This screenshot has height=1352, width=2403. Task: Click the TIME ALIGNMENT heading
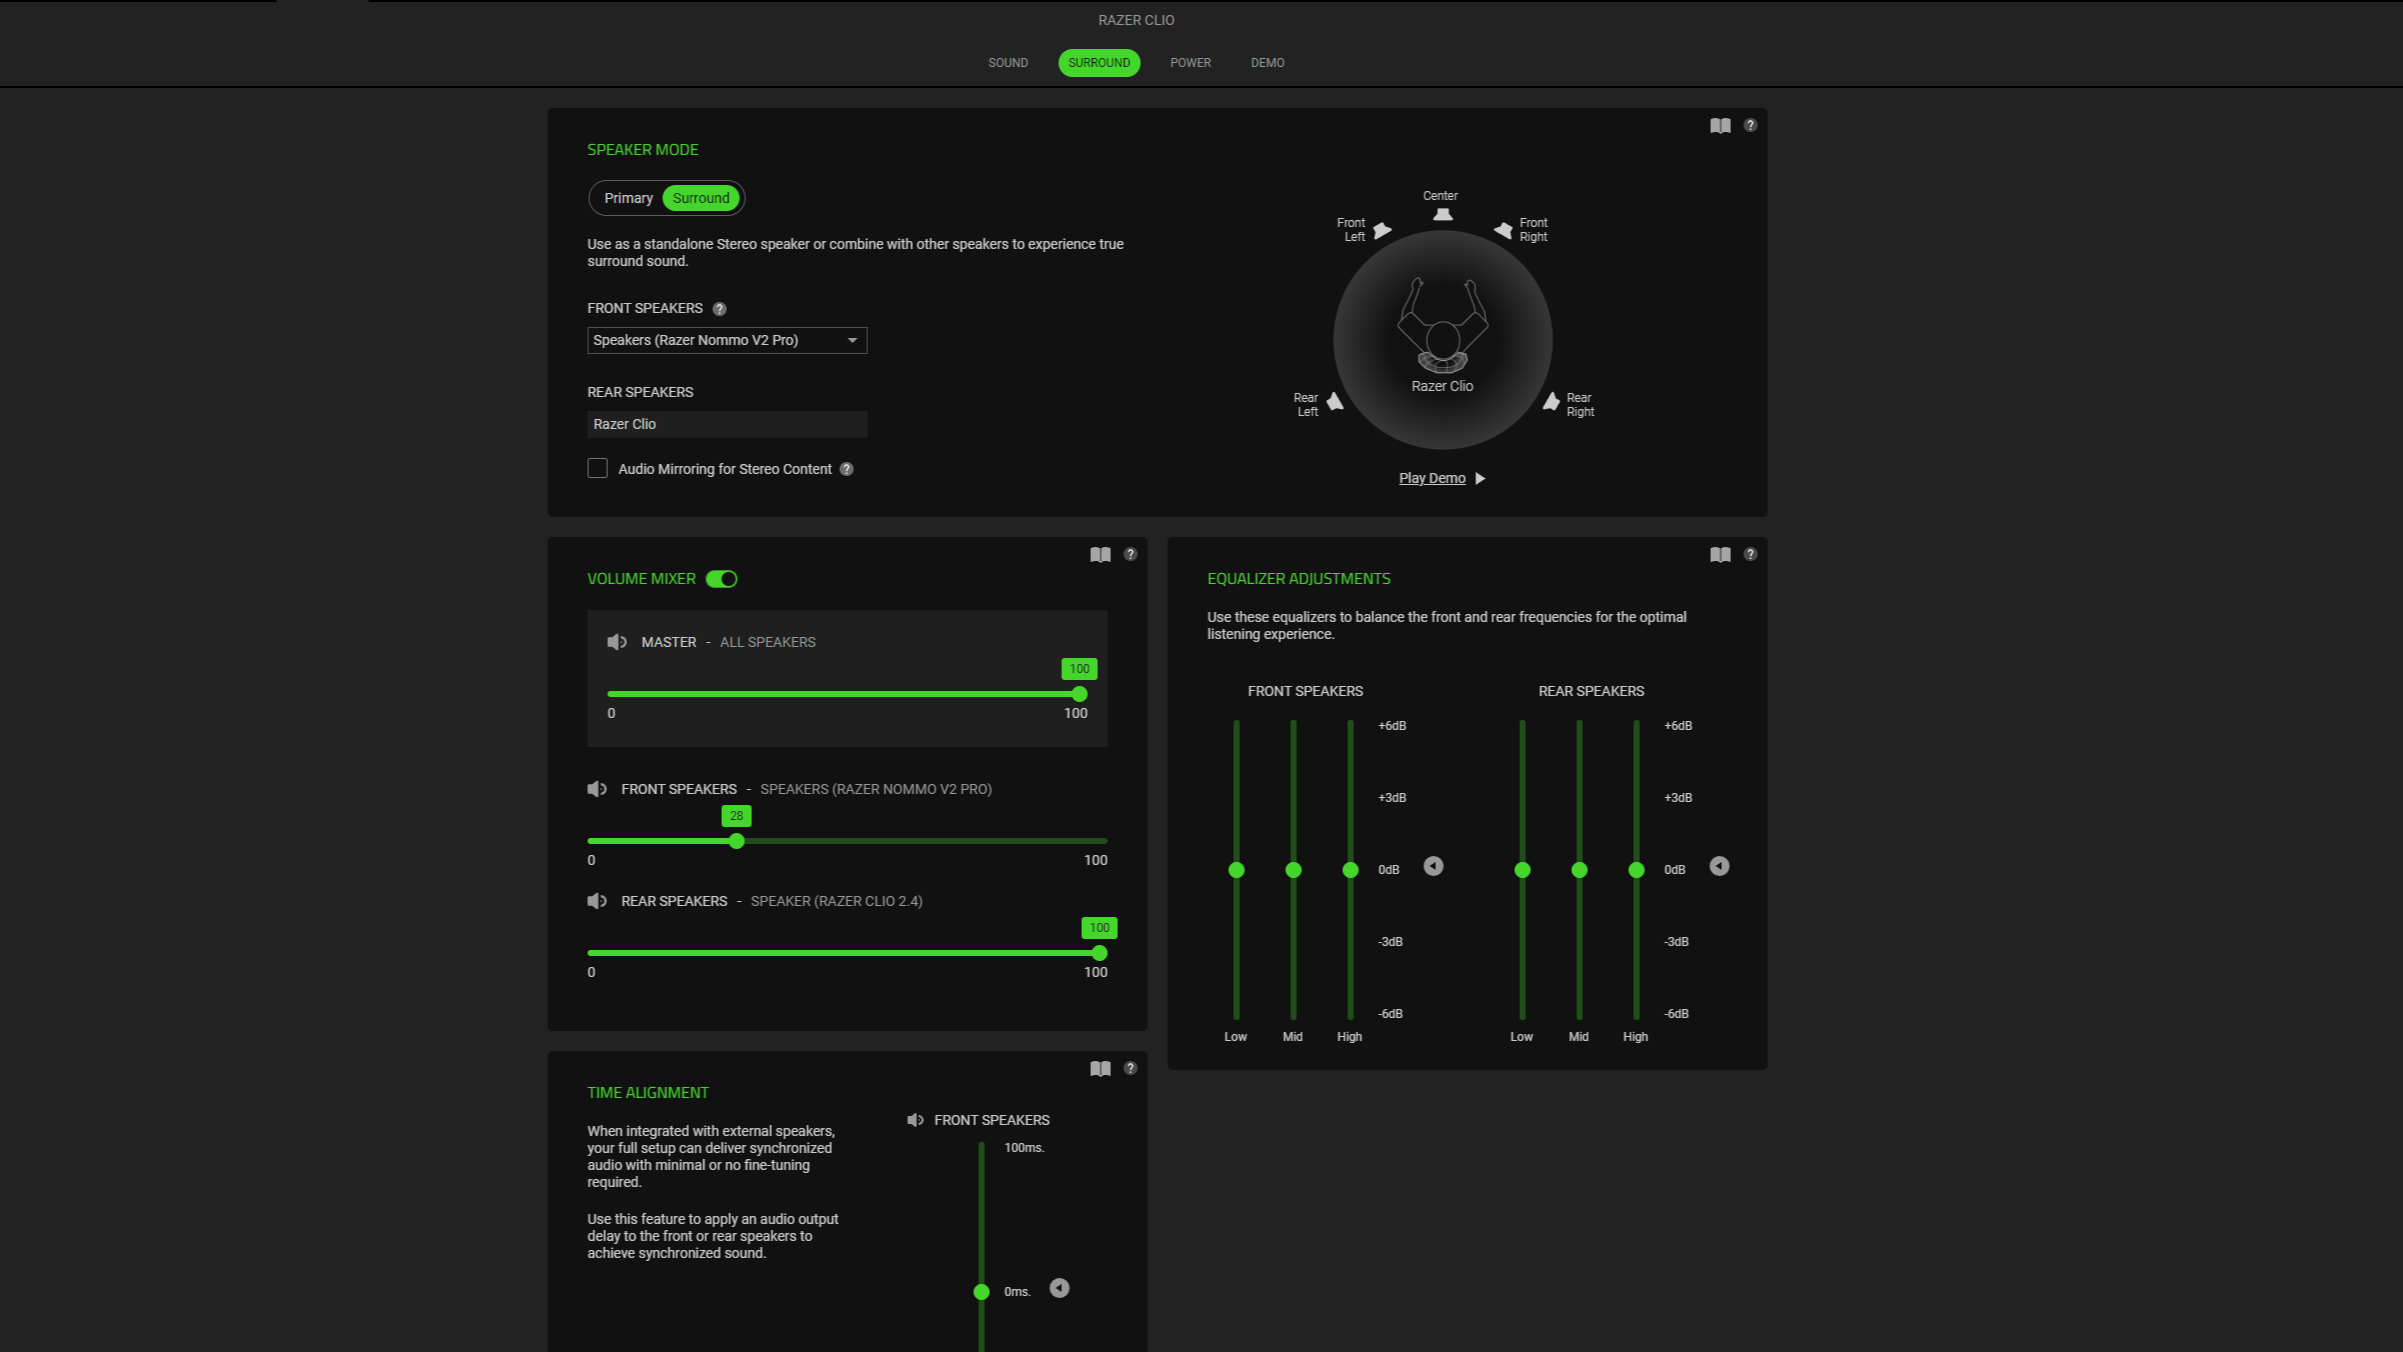(x=647, y=1093)
